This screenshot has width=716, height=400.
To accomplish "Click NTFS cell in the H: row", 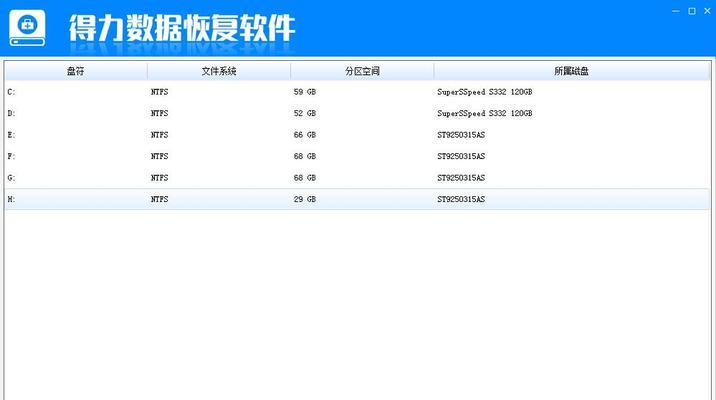I will point(159,199).
